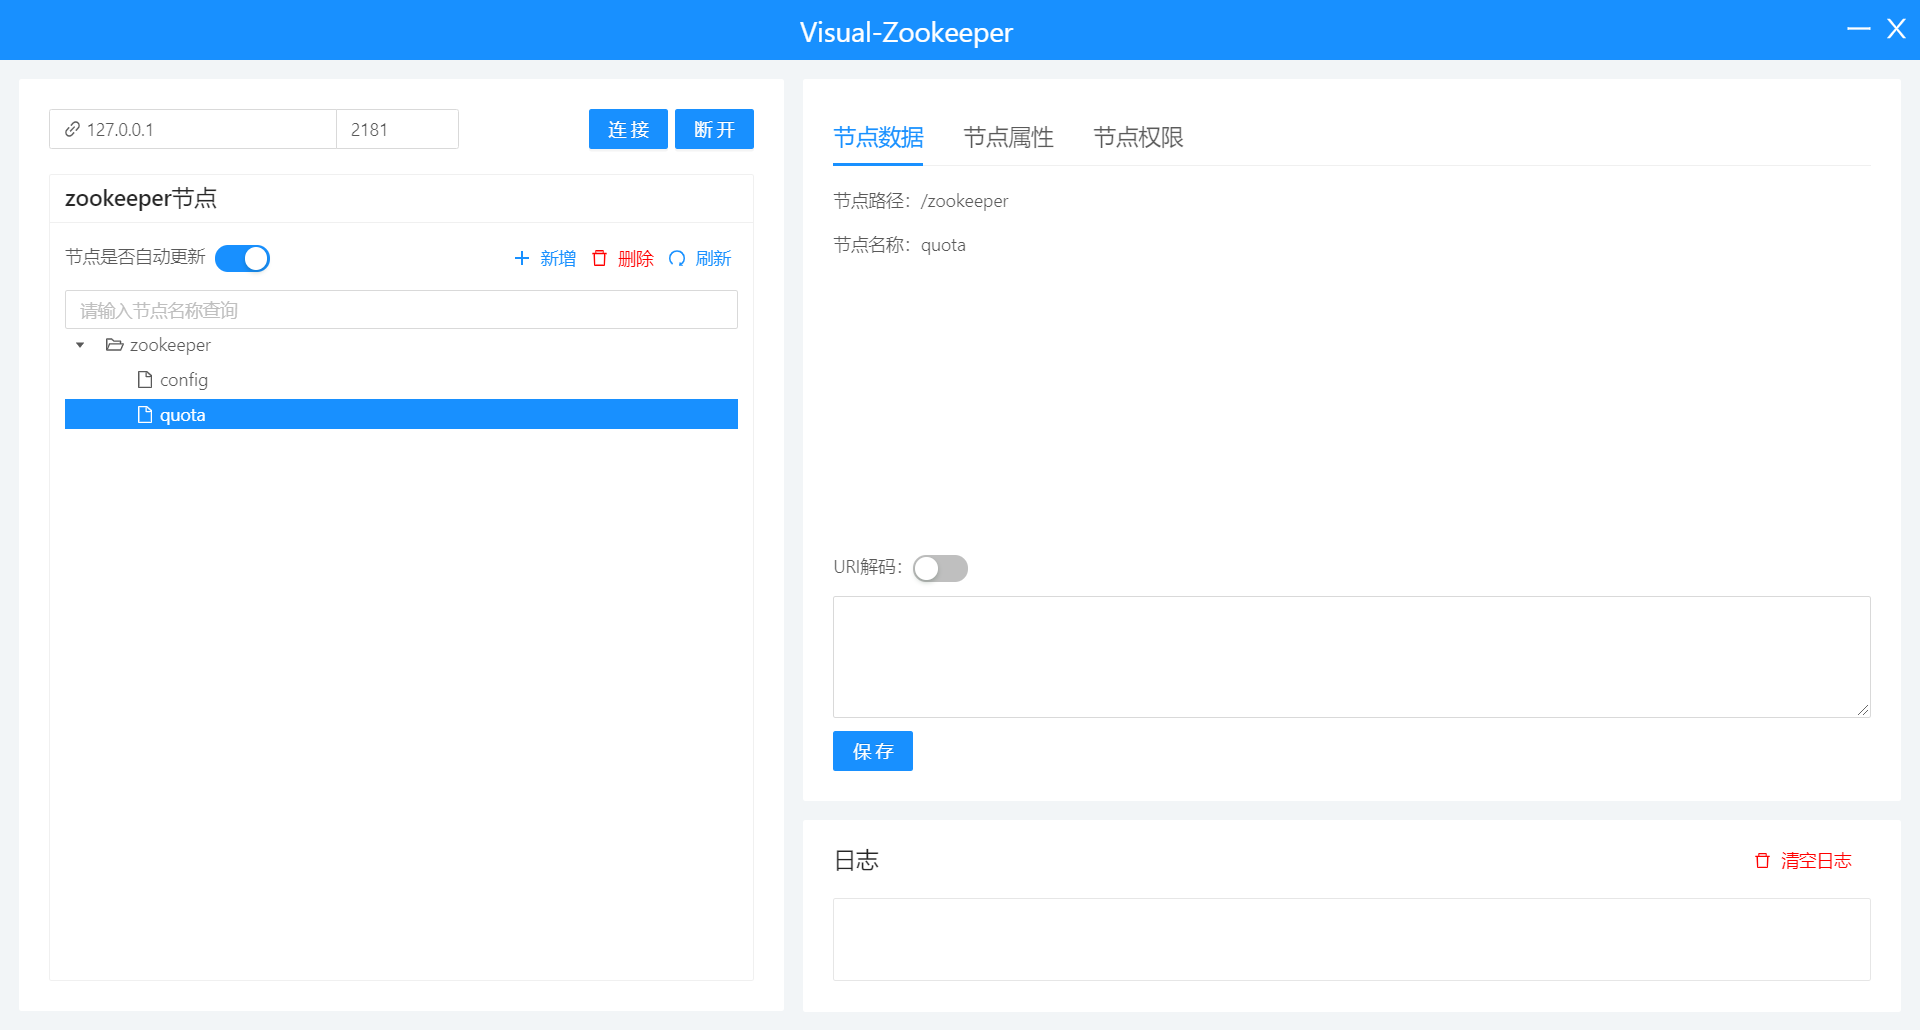This screenshot has height=1030, width=1920.
Task: Click trash icon beside 清空日志
Action: pos(1762,860)
